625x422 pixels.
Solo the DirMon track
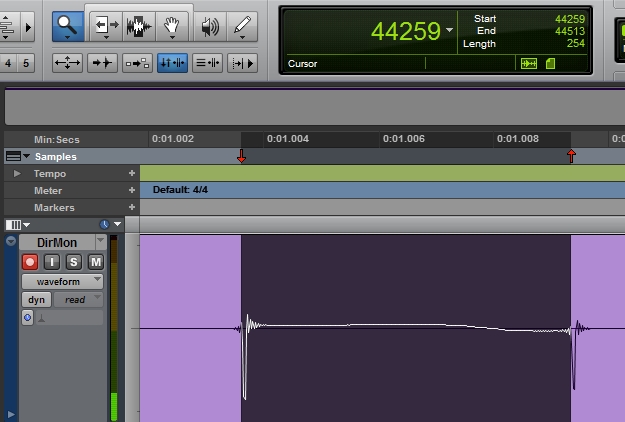(x=74, y=262)
